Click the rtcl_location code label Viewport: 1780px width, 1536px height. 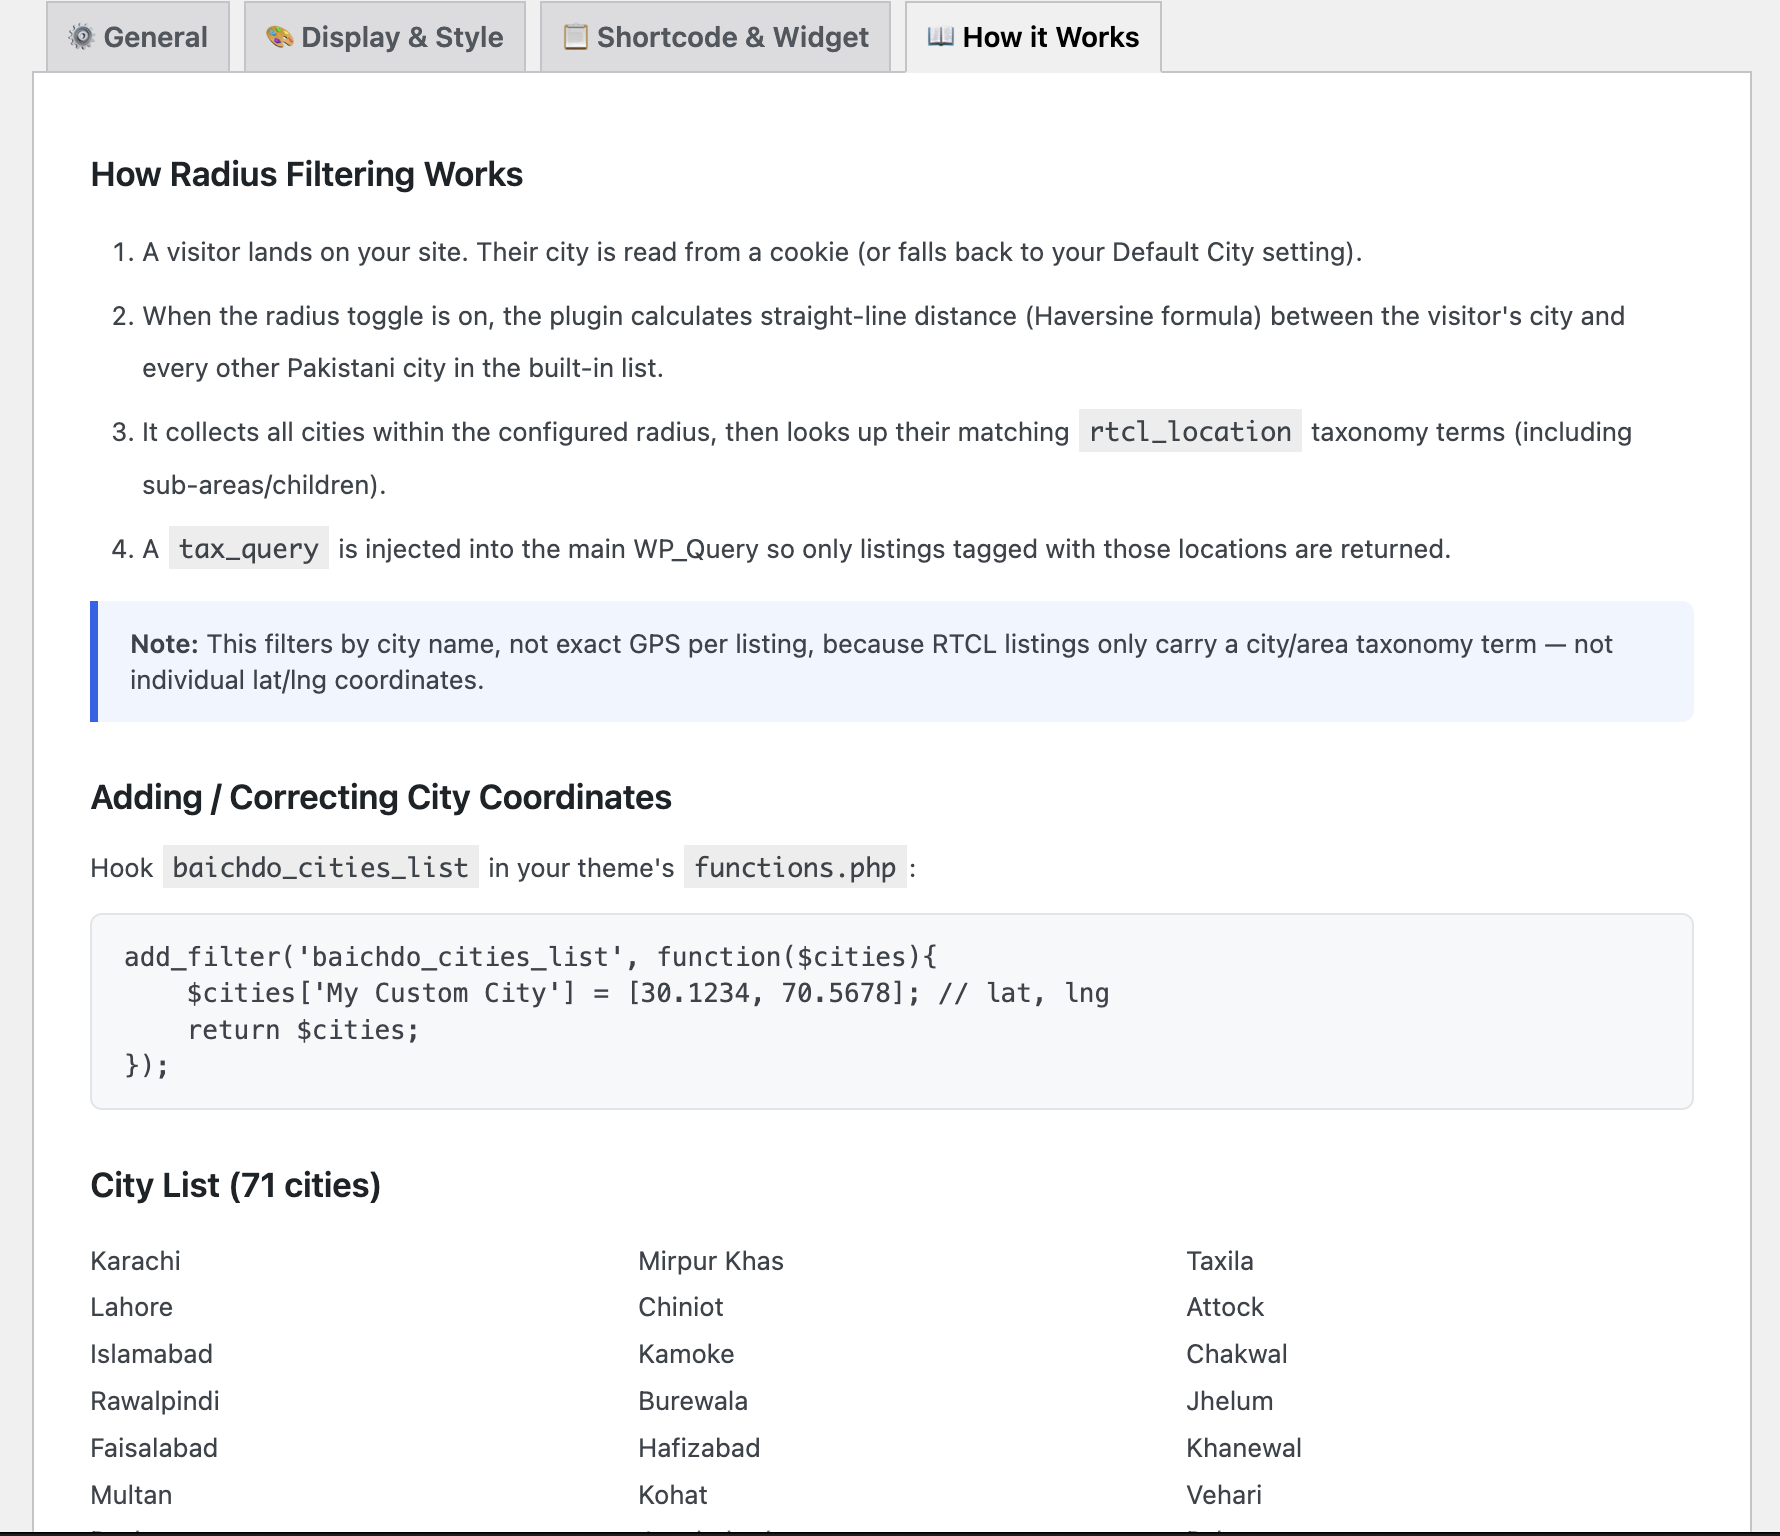point(1190,431)
